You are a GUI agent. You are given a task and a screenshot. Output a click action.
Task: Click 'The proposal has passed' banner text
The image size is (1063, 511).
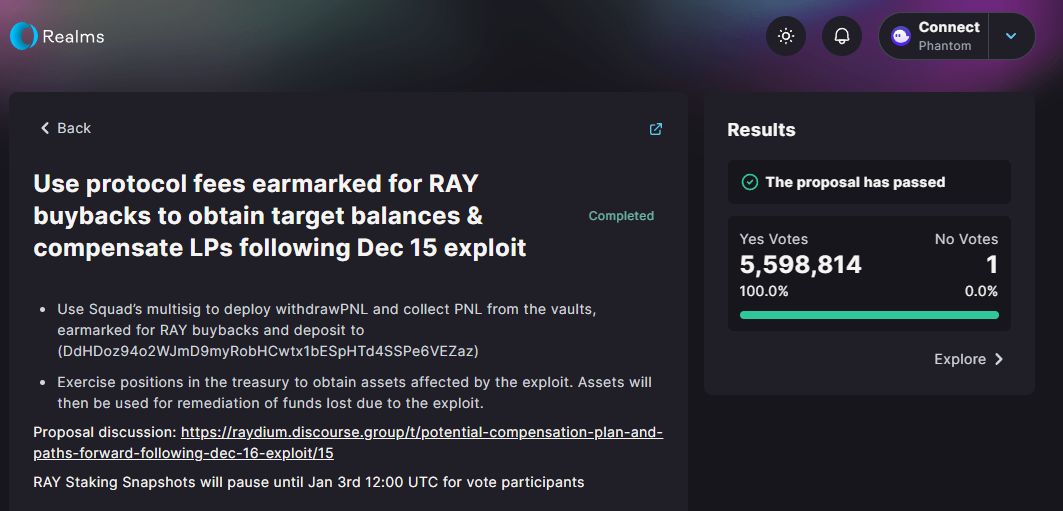[855, 182]
